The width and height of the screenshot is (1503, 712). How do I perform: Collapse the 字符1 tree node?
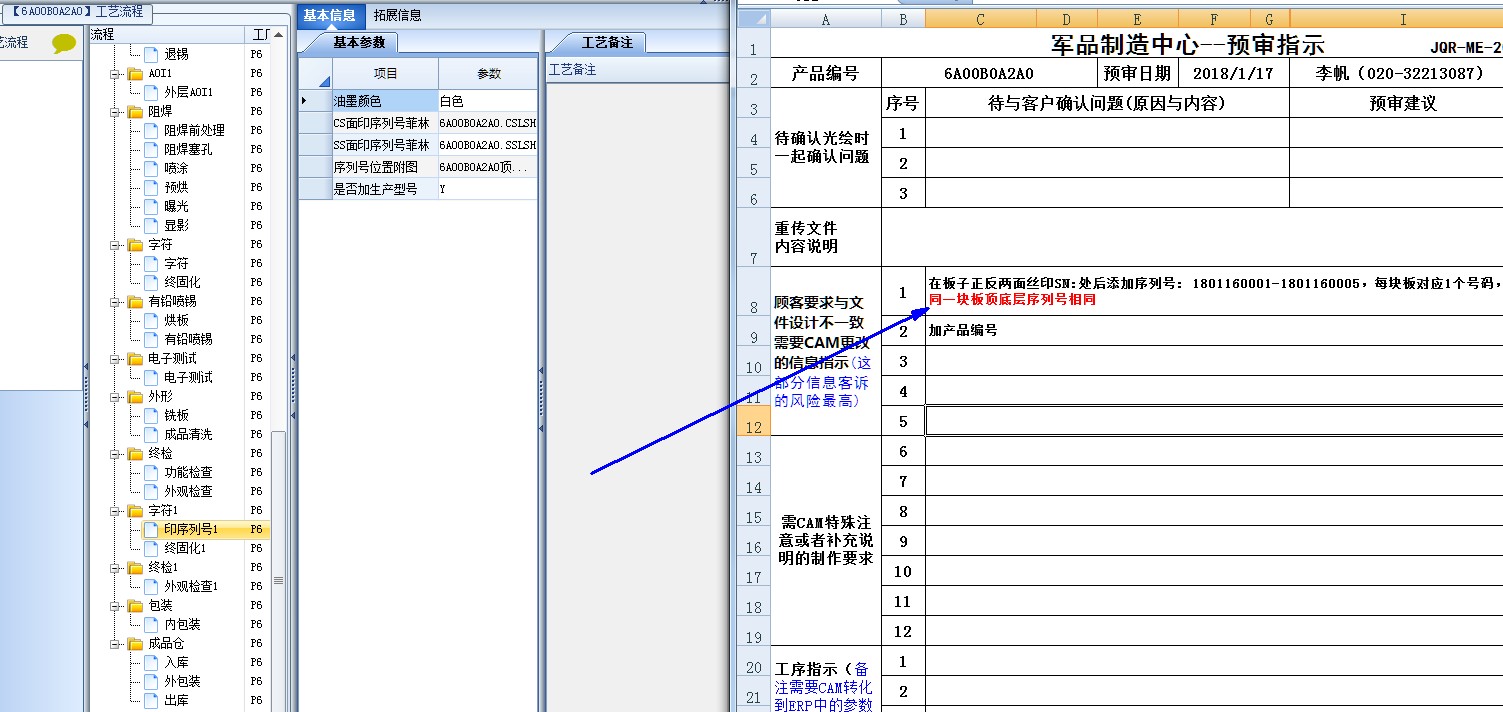click(x=116, y=510)
